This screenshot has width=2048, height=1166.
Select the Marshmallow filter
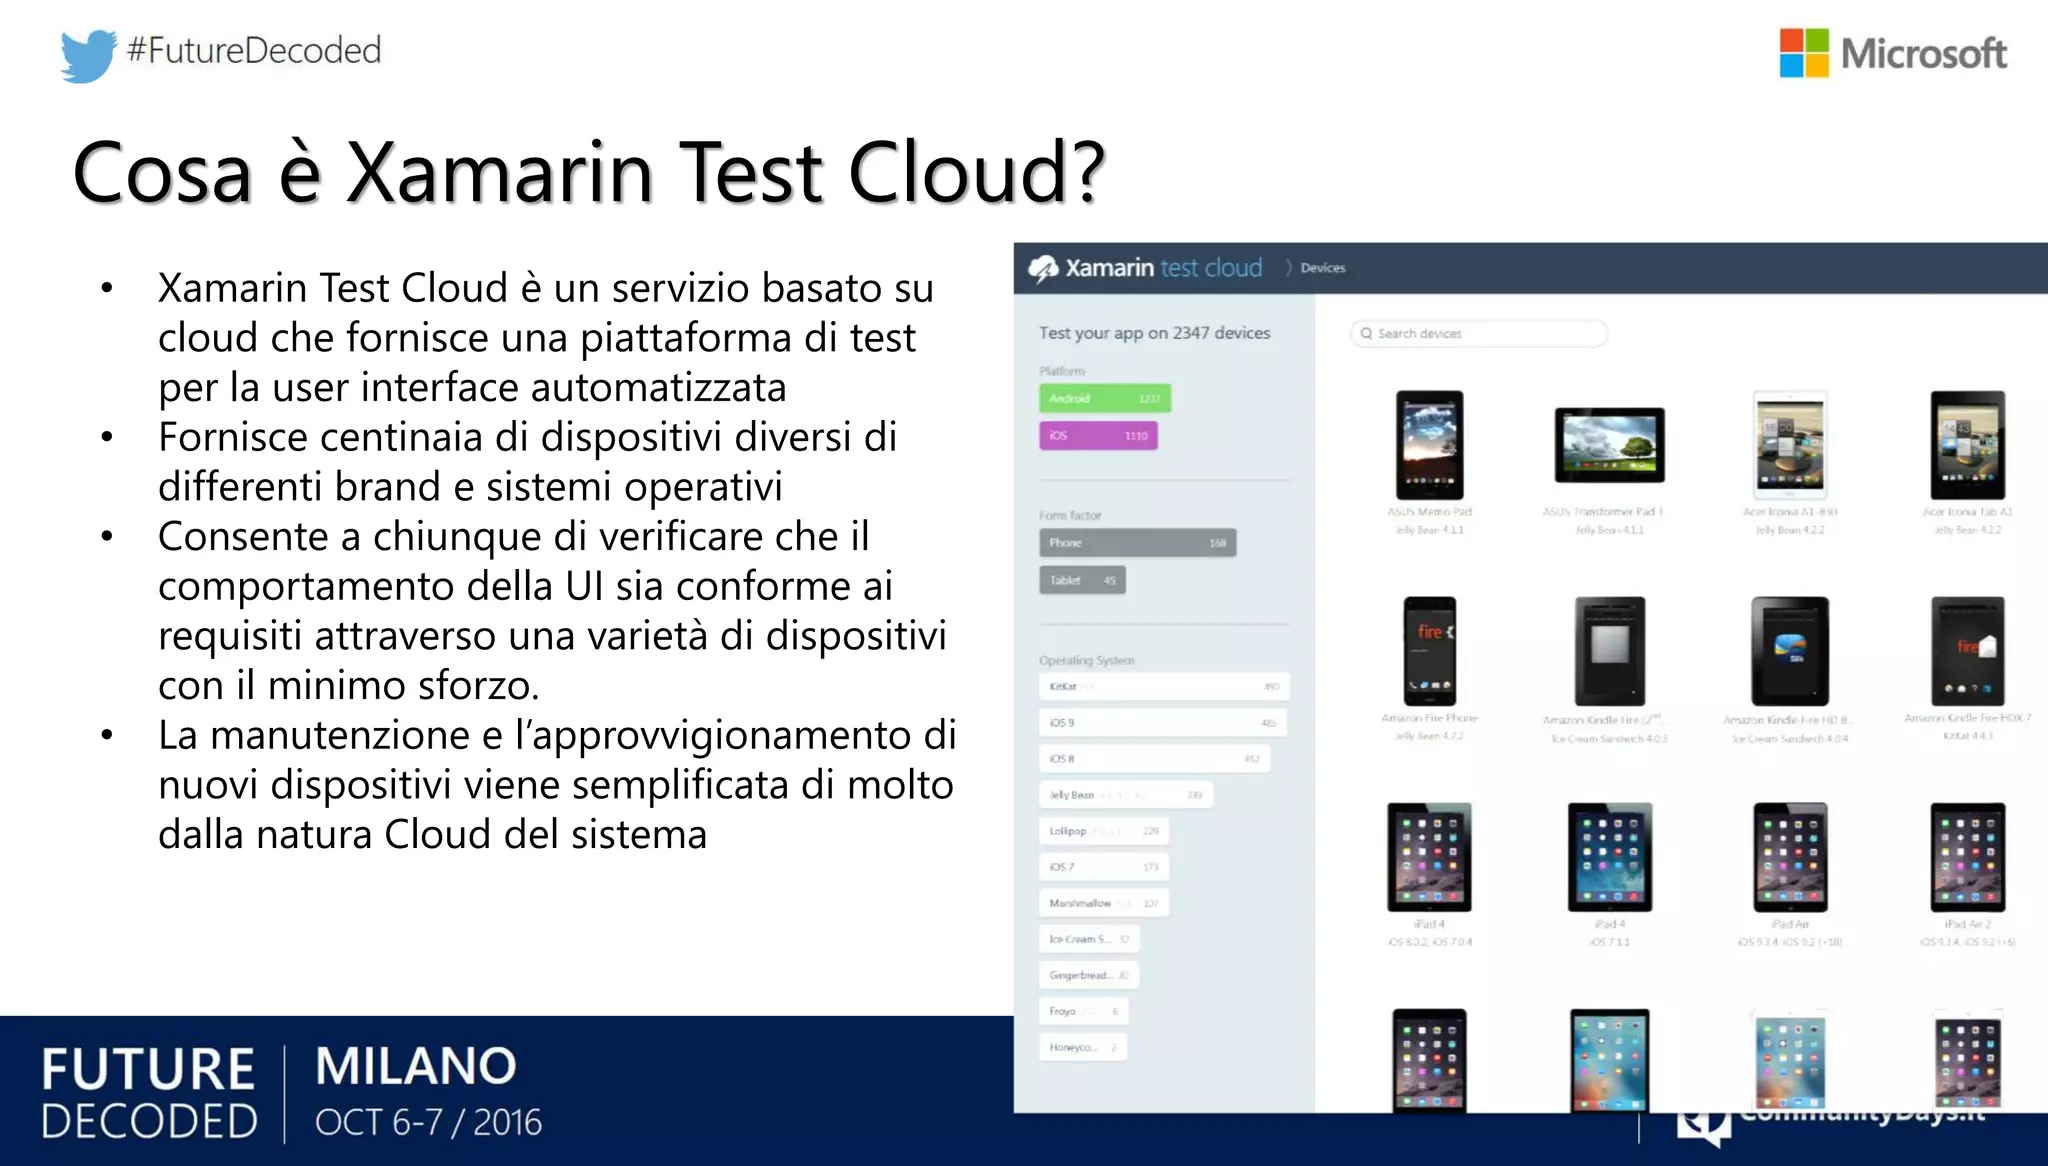point(1104,903)
